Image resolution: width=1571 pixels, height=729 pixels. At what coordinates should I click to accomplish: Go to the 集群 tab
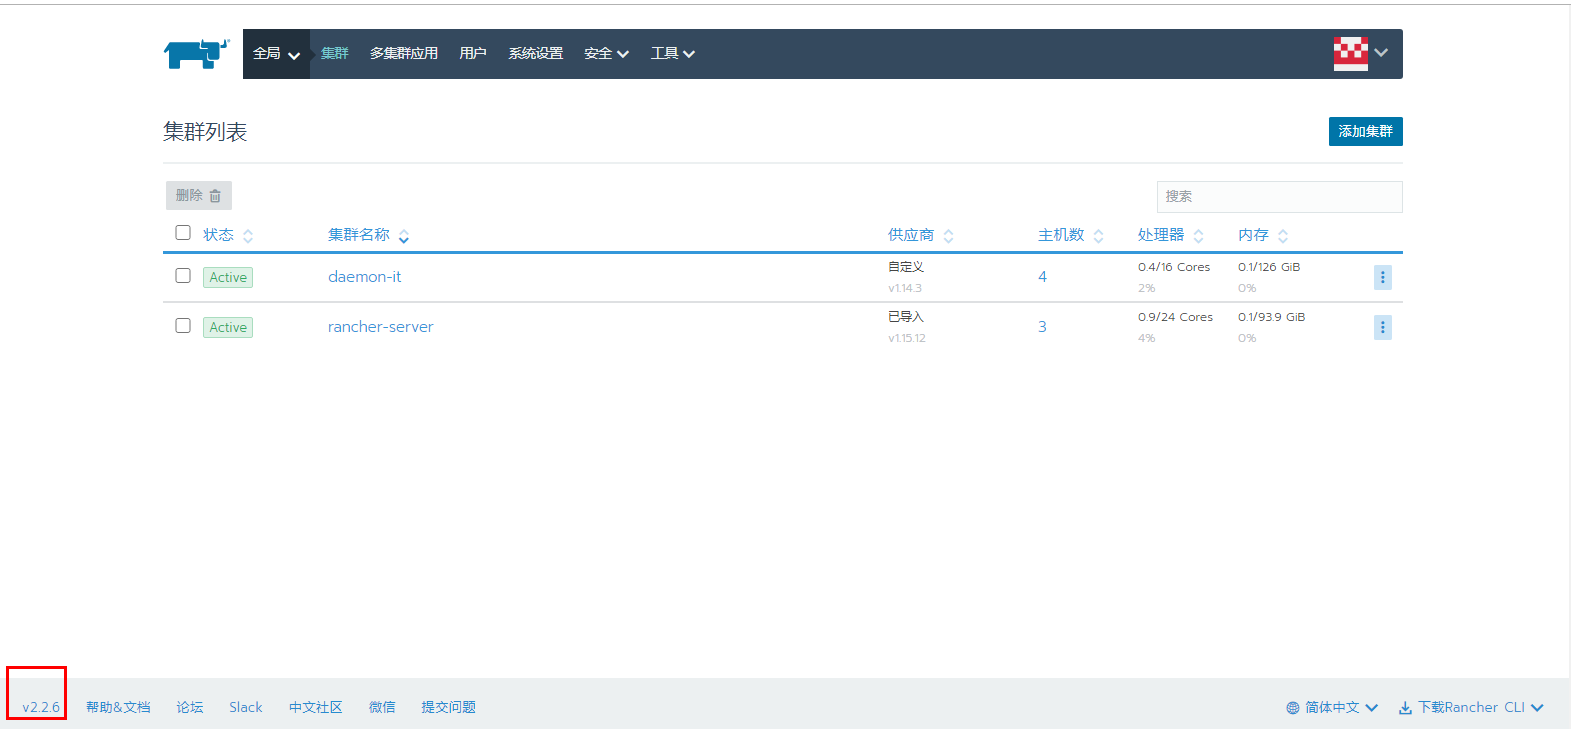click(335, 54)
